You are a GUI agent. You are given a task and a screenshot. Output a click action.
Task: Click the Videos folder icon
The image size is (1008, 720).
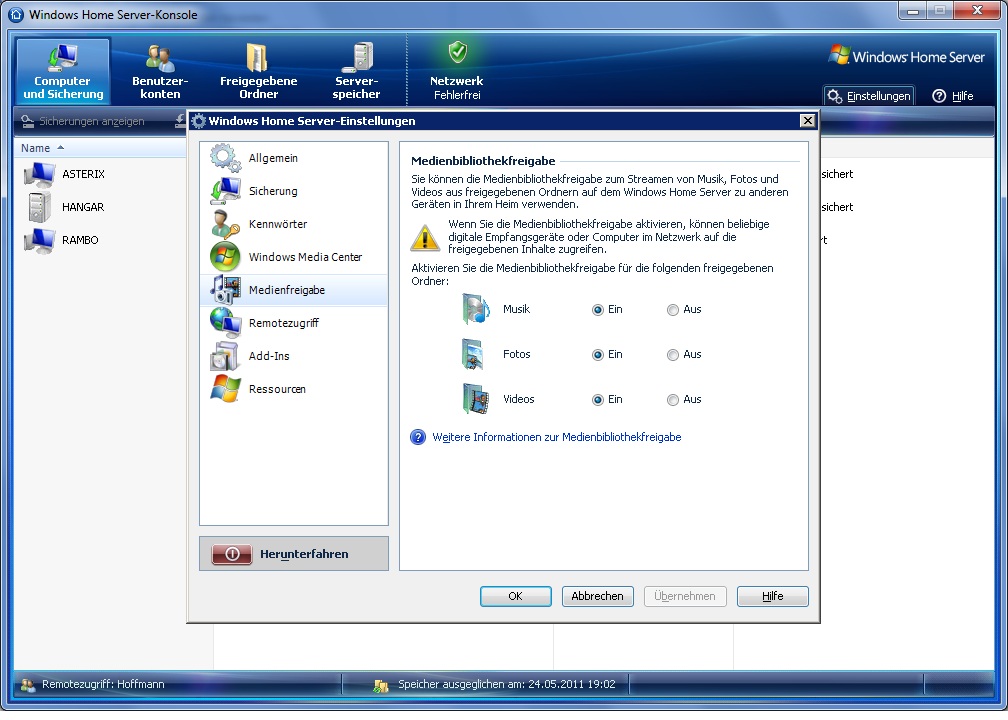click(476, 399)
